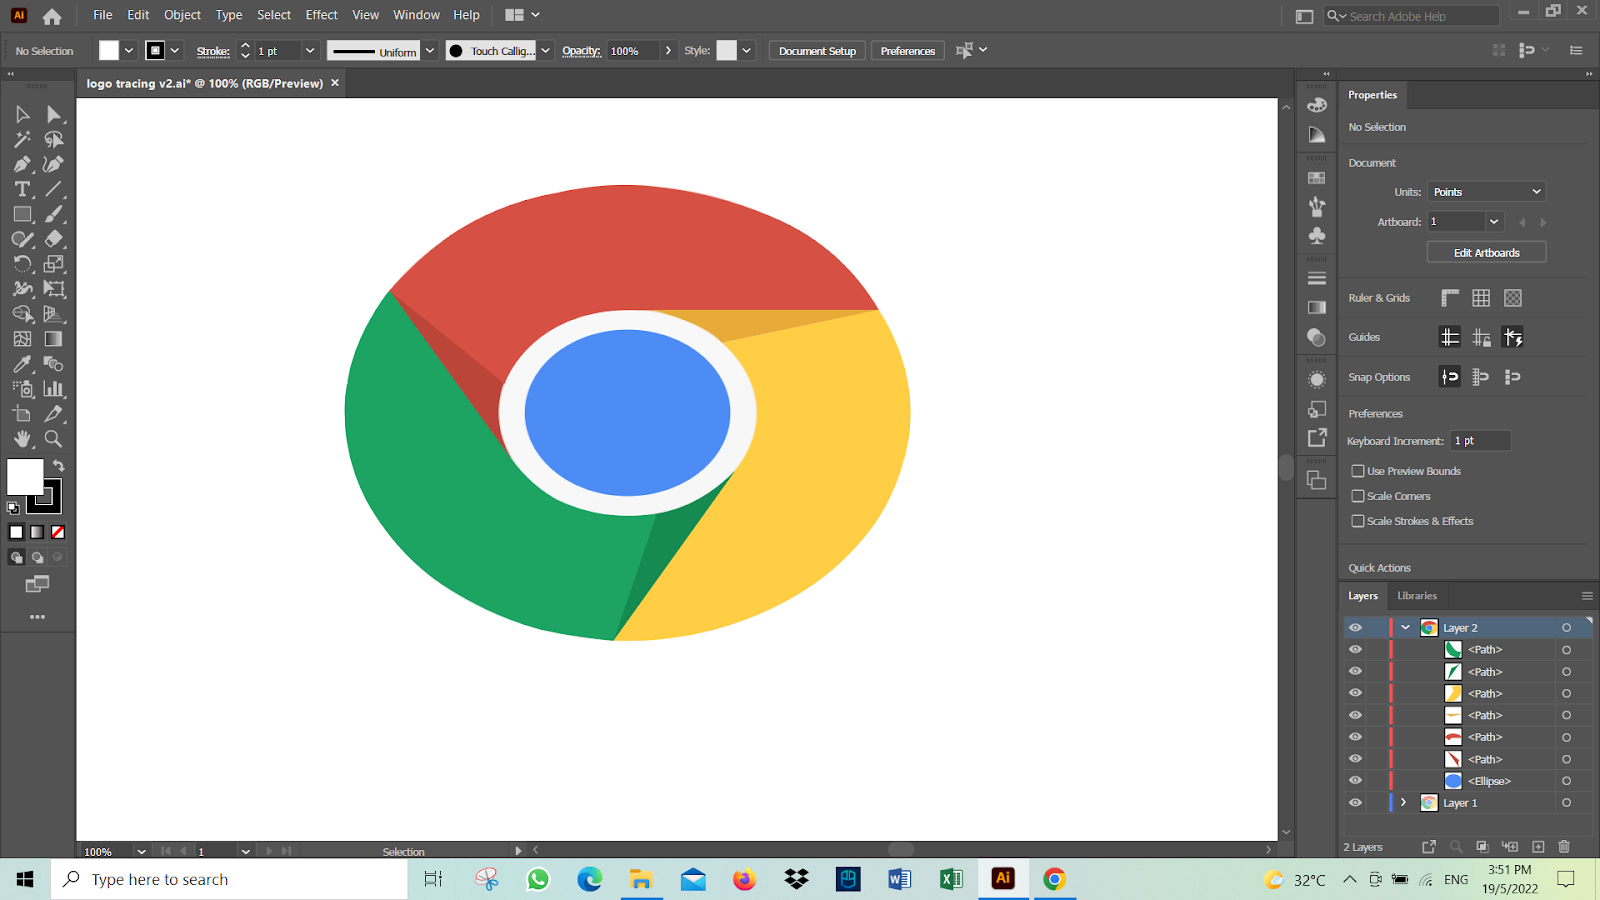Select the Properties panel tab
The image size is (1600, 900).
pos(1372,95)
